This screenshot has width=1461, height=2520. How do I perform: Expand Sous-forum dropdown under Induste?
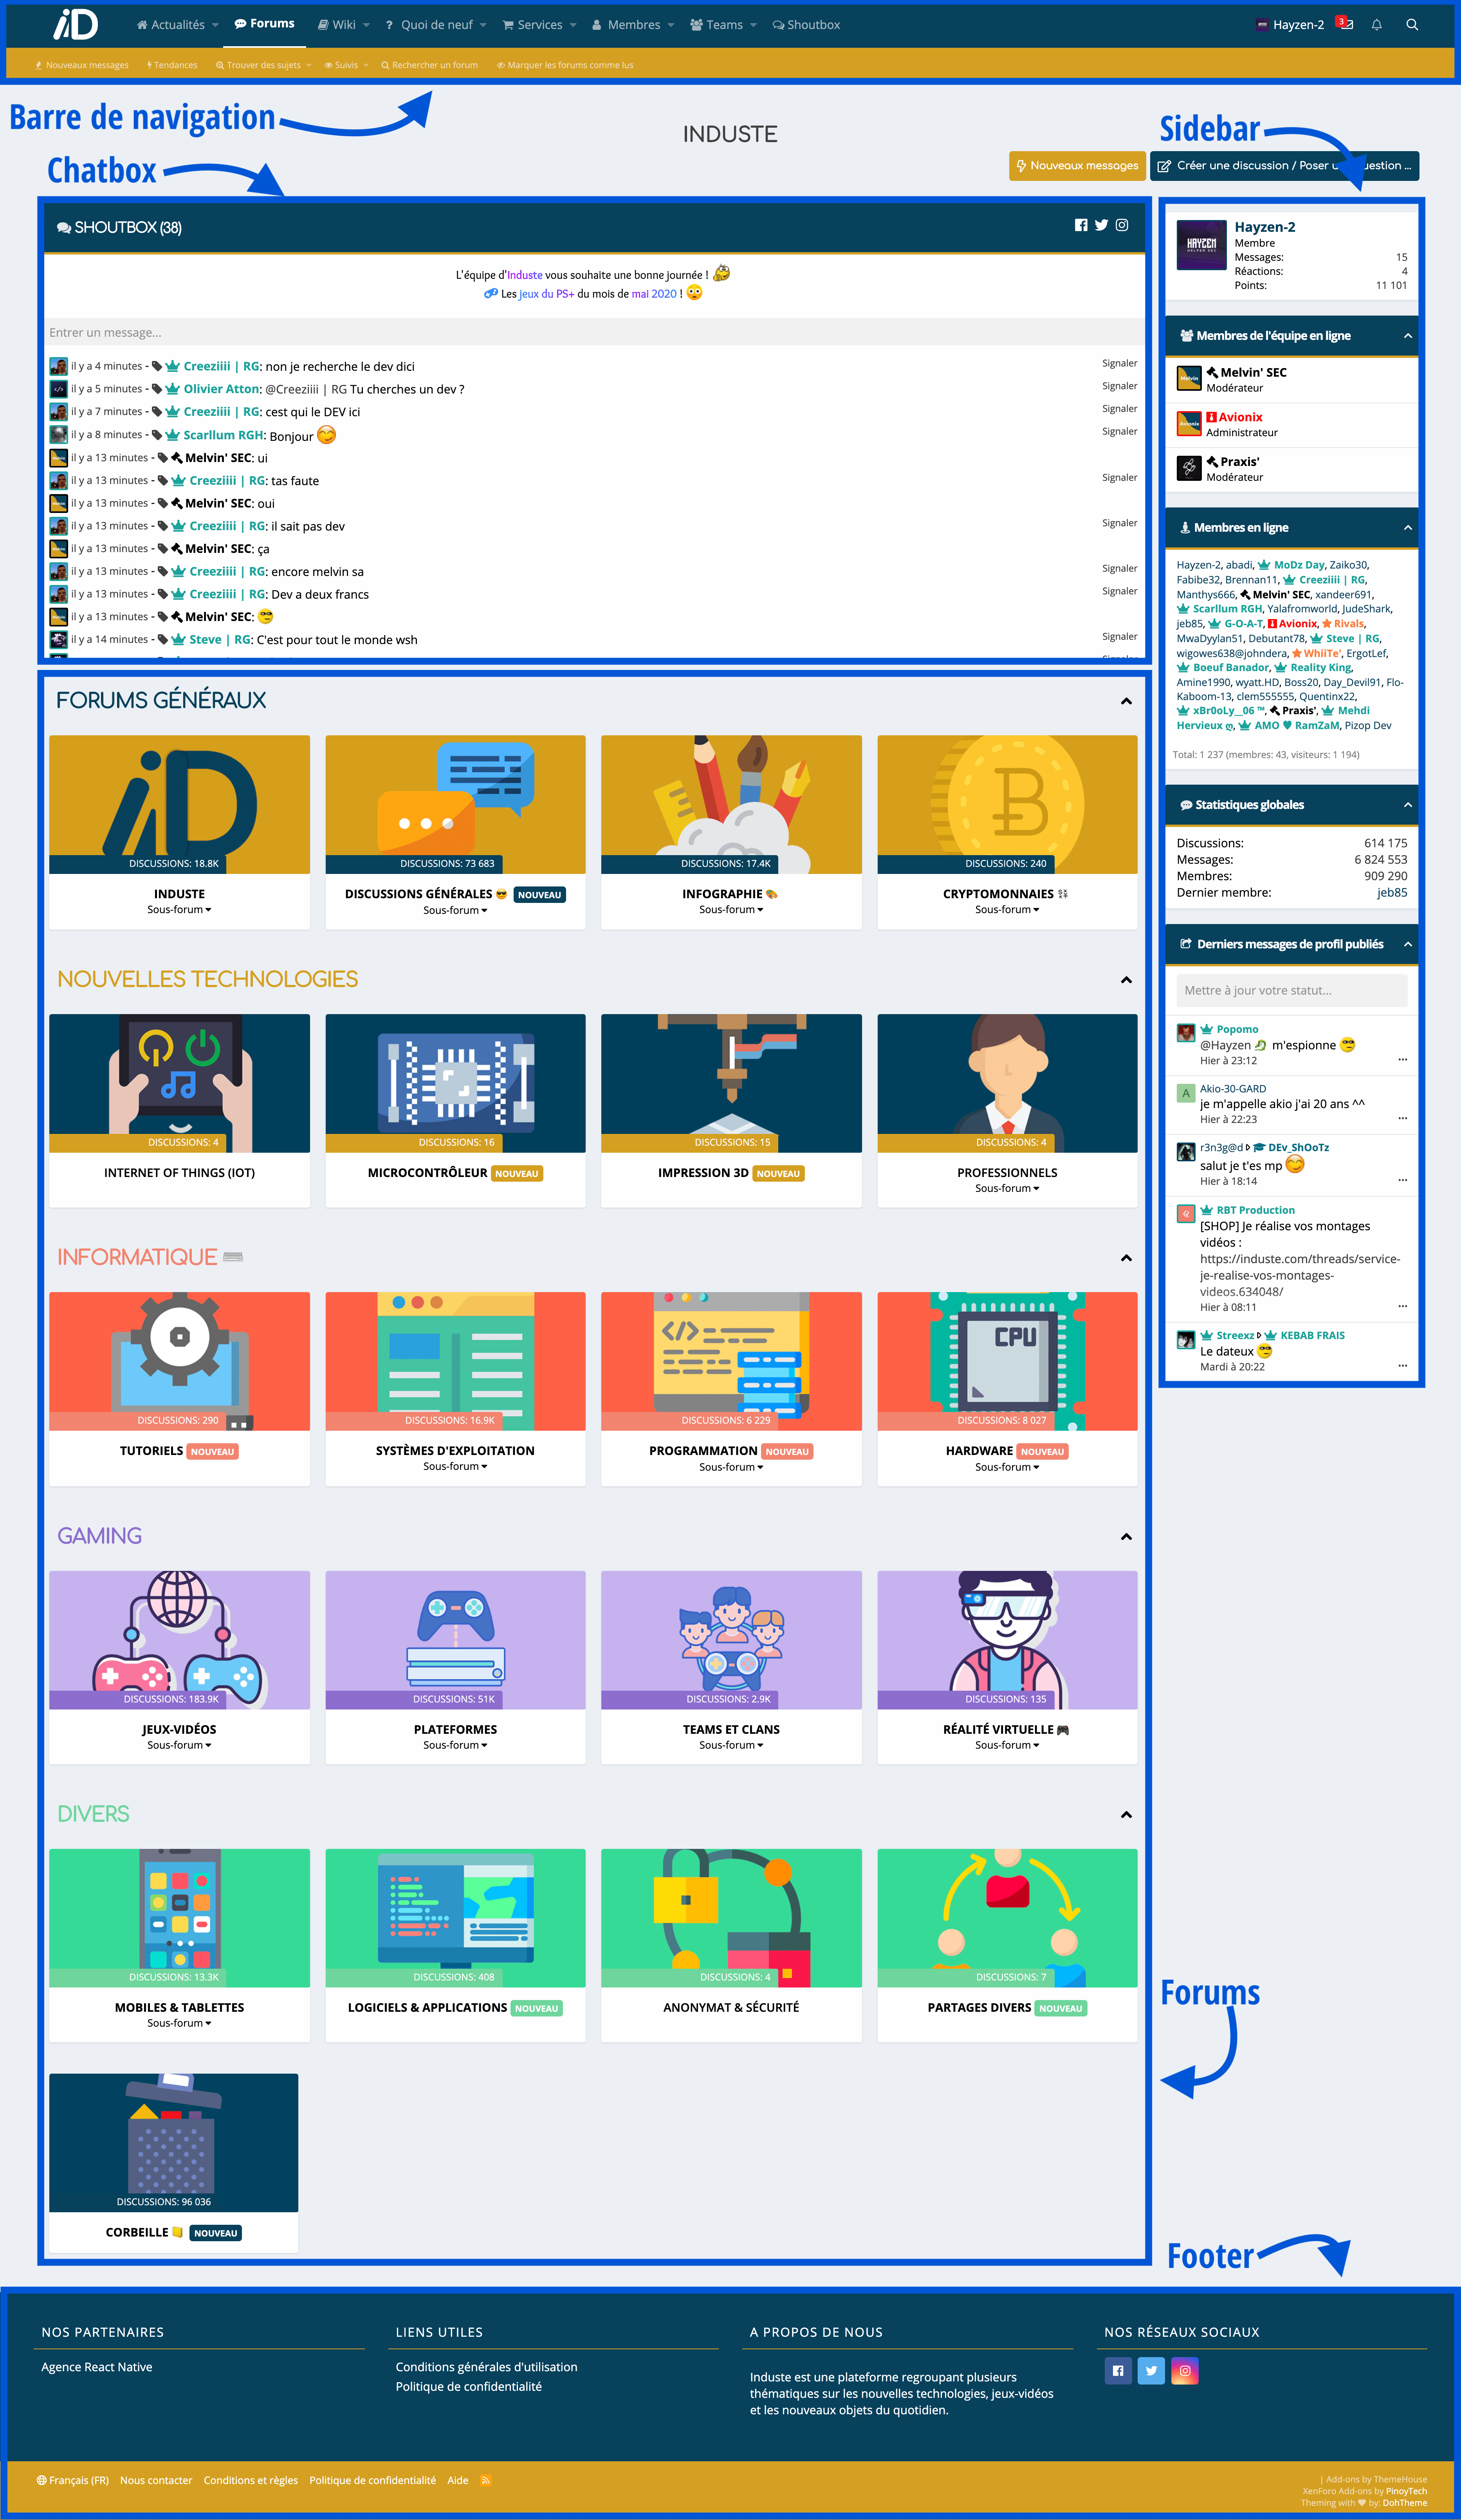pos(179,910)
